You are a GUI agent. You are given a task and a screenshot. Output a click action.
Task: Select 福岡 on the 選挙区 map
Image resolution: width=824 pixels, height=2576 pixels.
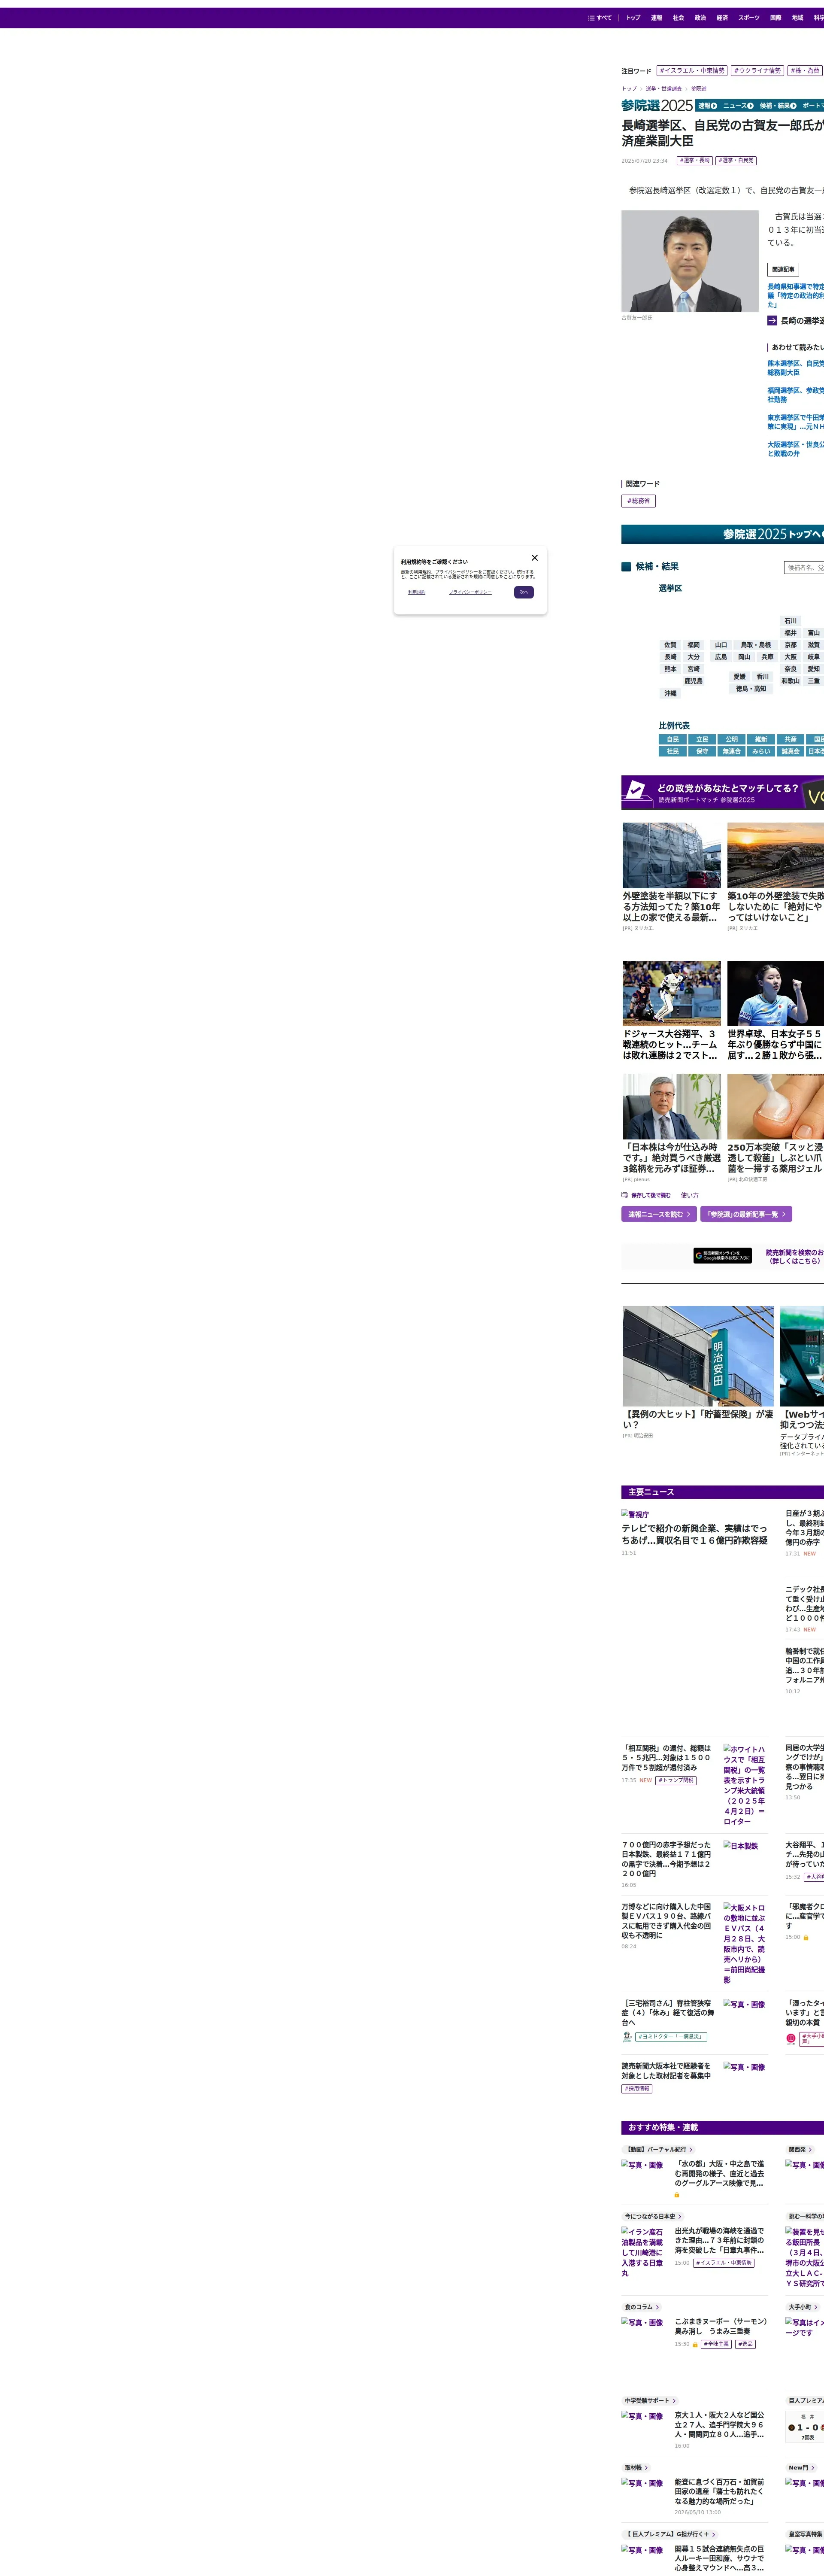694,645
